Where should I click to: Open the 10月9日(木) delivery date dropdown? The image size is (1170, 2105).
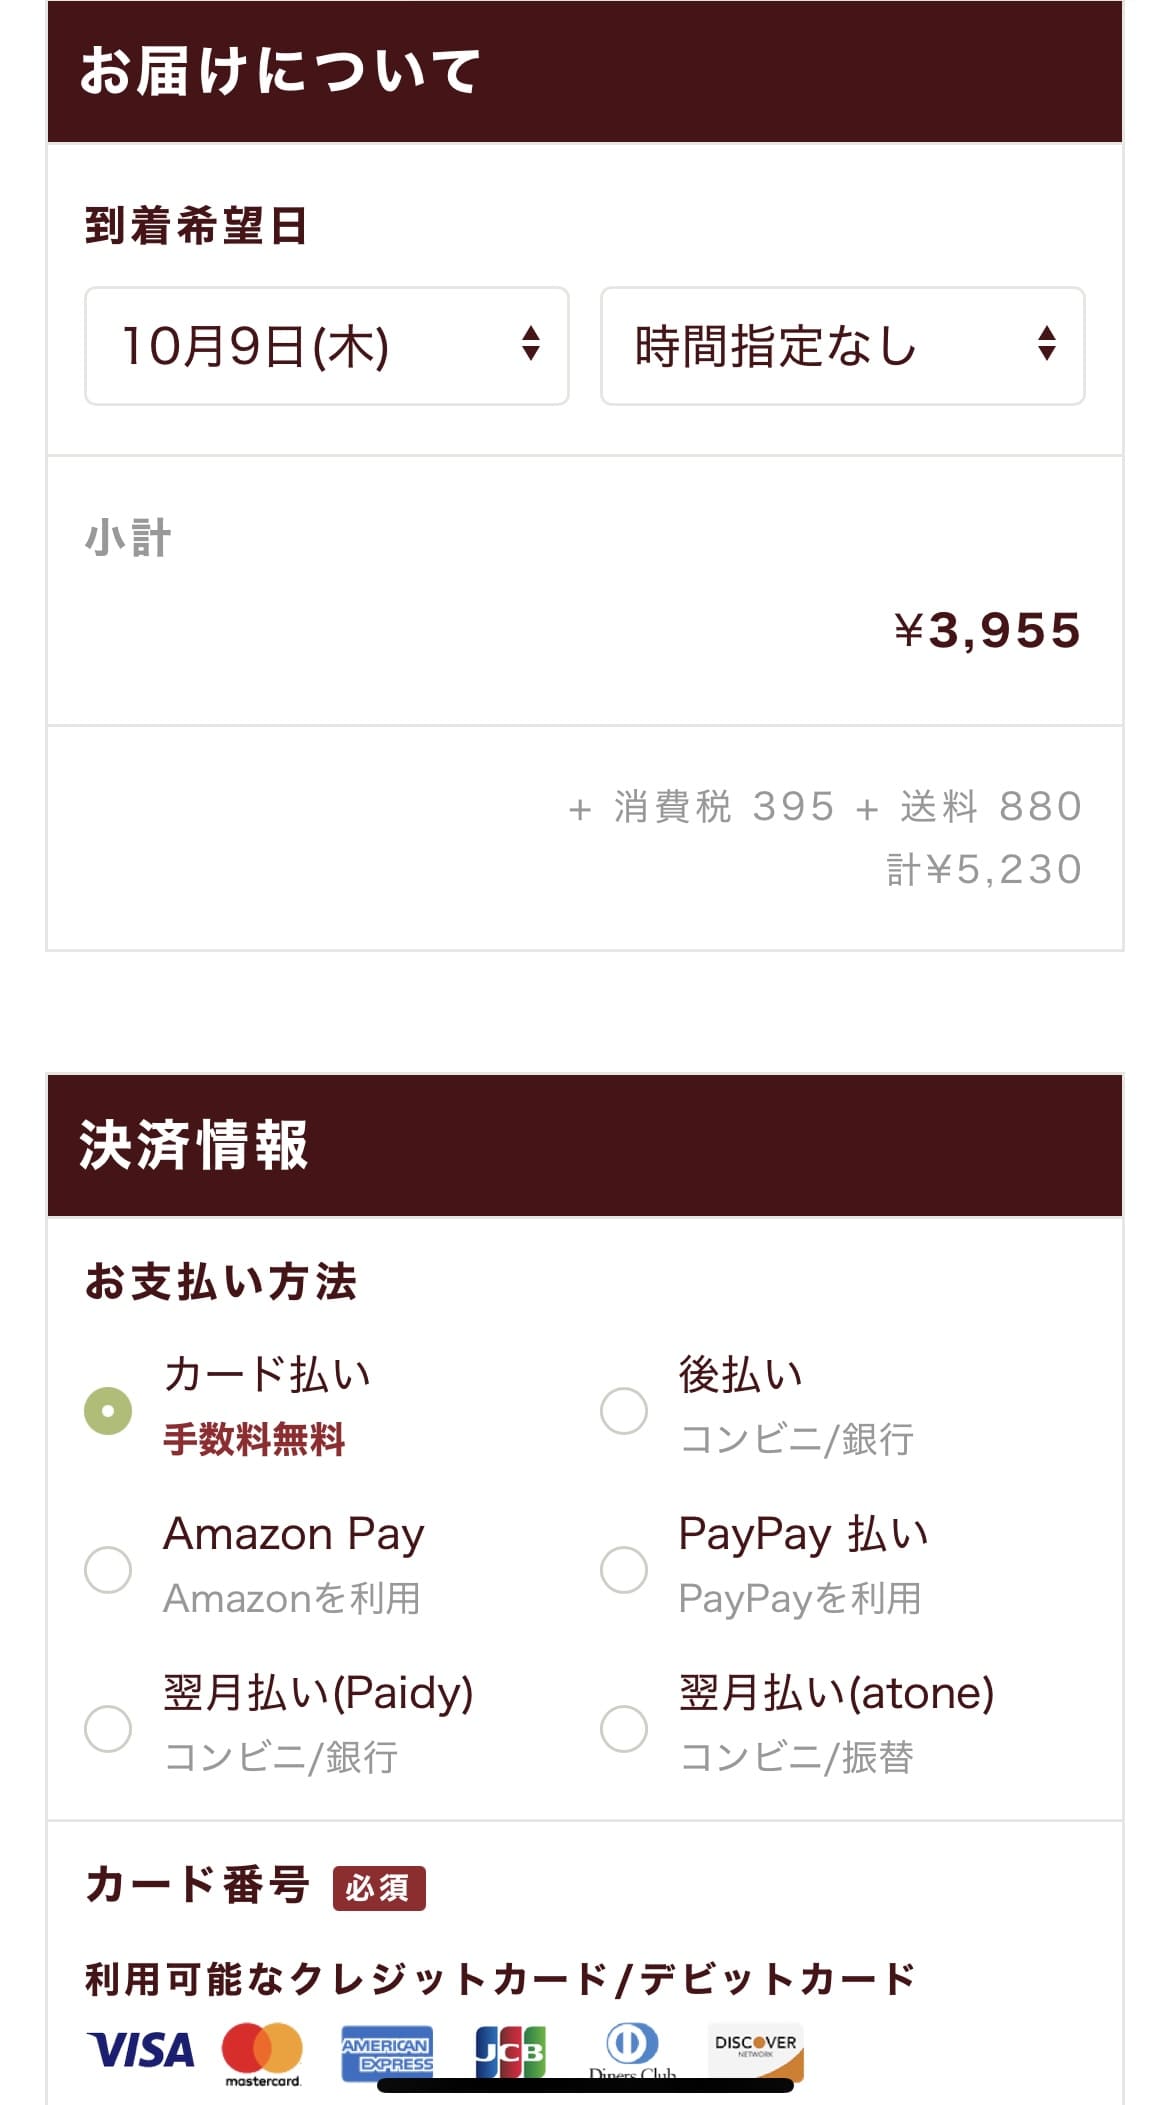[x=326, y=346]
